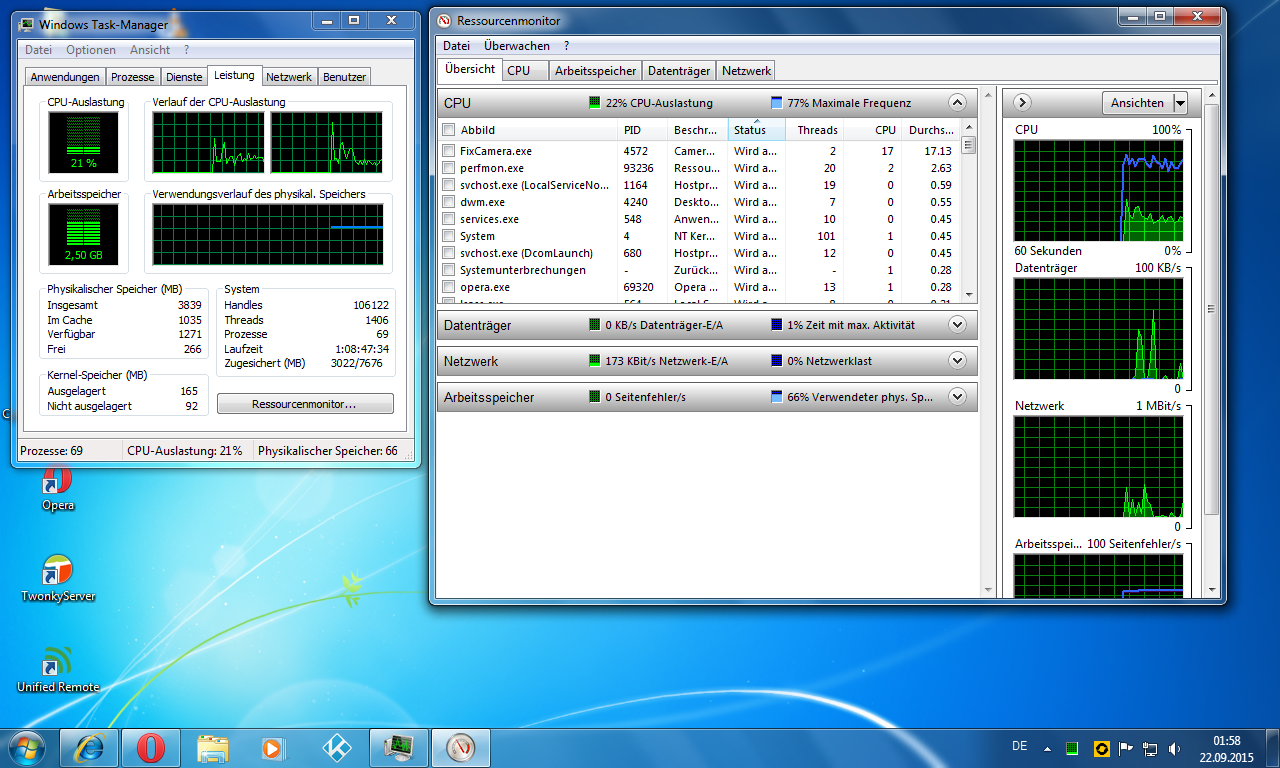The height and width of the screenshot is (768, 1280).
Task: Click the DE language indicator in tray
Action: [1019, 747]
